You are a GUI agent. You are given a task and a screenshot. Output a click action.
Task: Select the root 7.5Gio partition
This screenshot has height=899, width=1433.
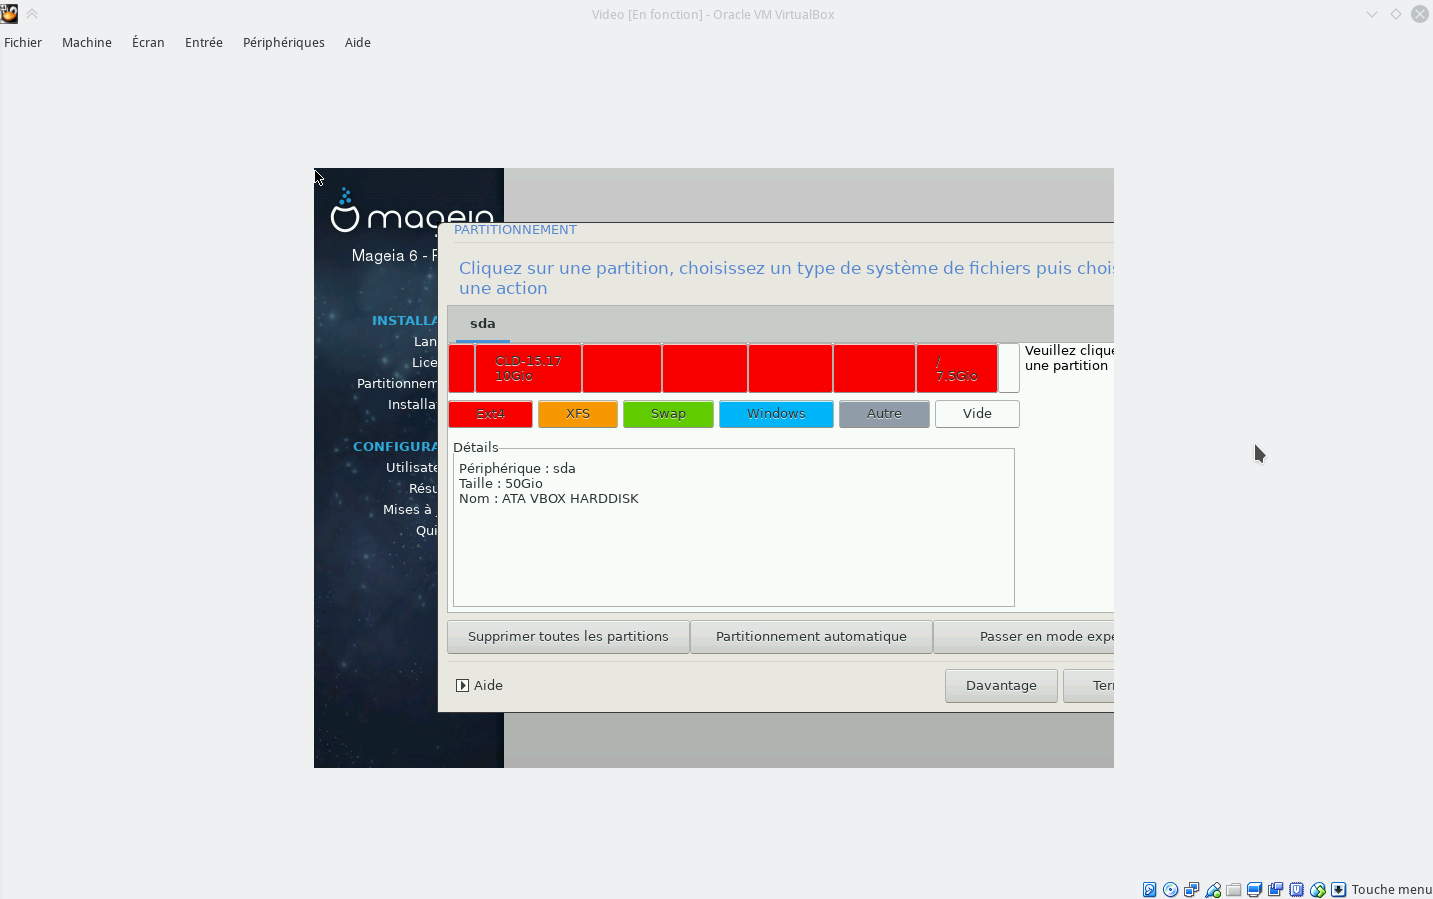tap(957, 368)
